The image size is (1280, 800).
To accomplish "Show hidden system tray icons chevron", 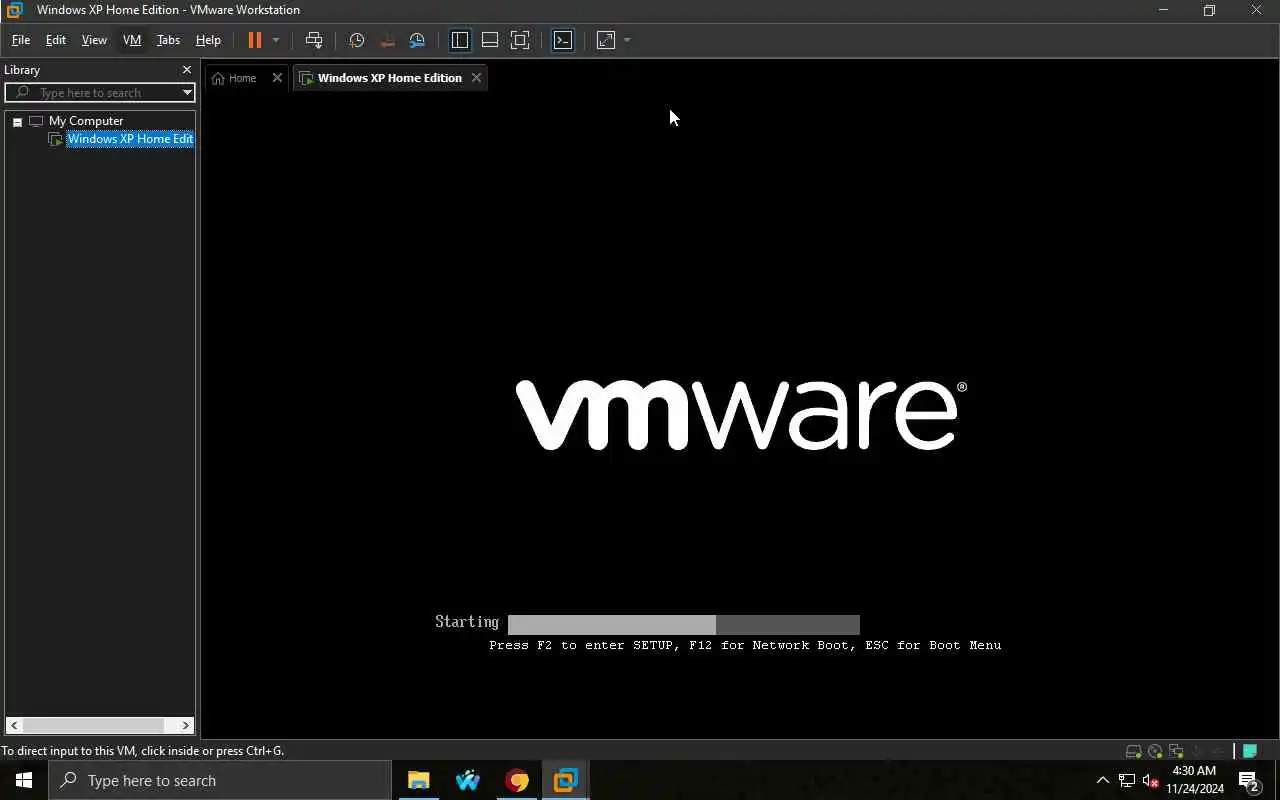I will coord(1103,780).
